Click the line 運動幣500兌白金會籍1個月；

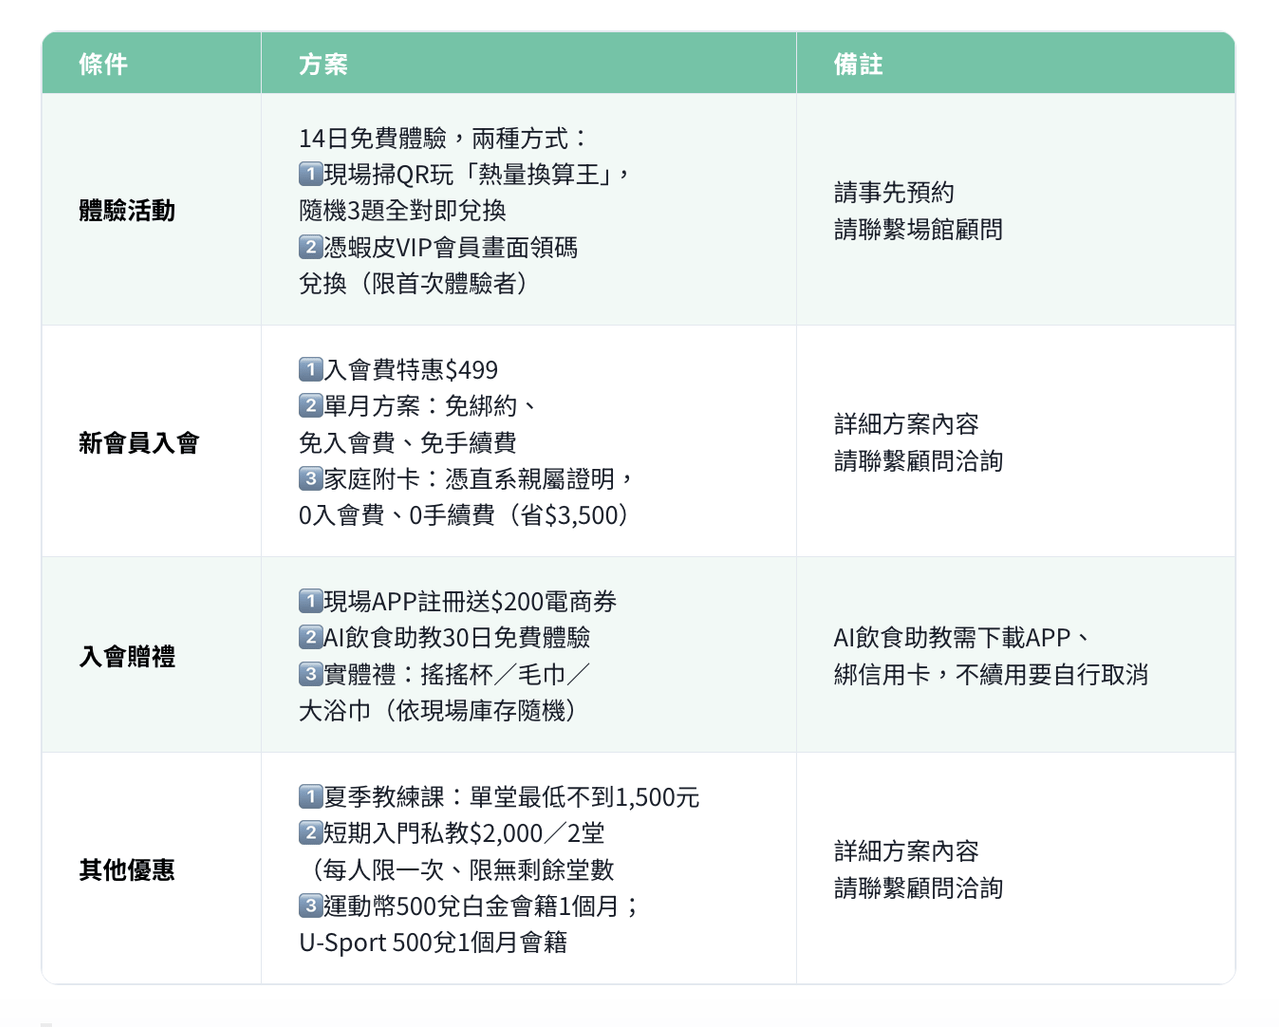point(470,906)
